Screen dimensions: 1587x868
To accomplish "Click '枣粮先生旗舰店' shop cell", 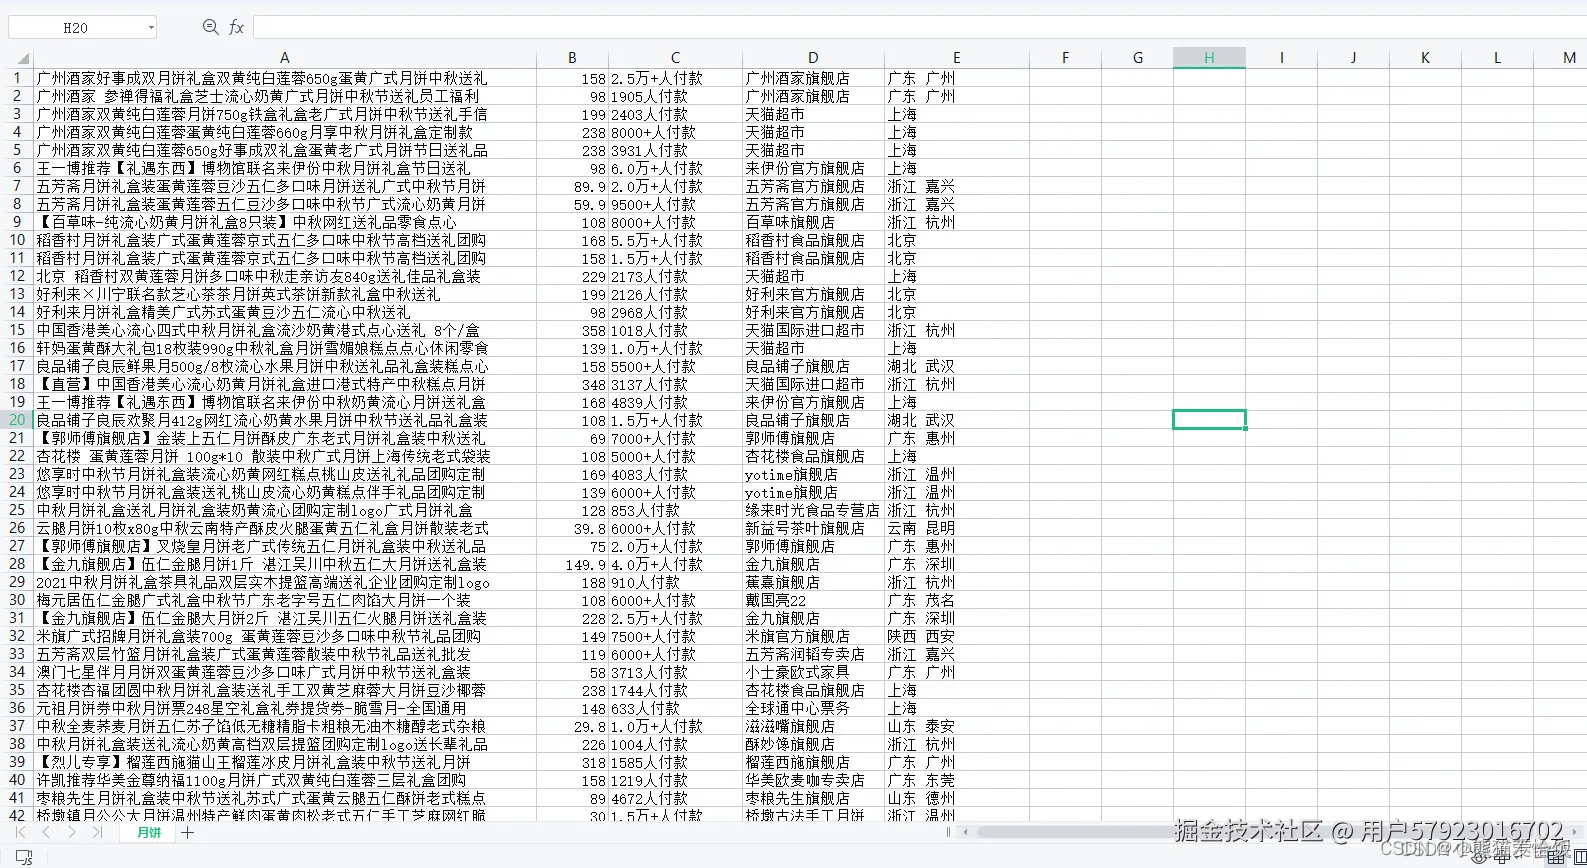I will (813, 798).
